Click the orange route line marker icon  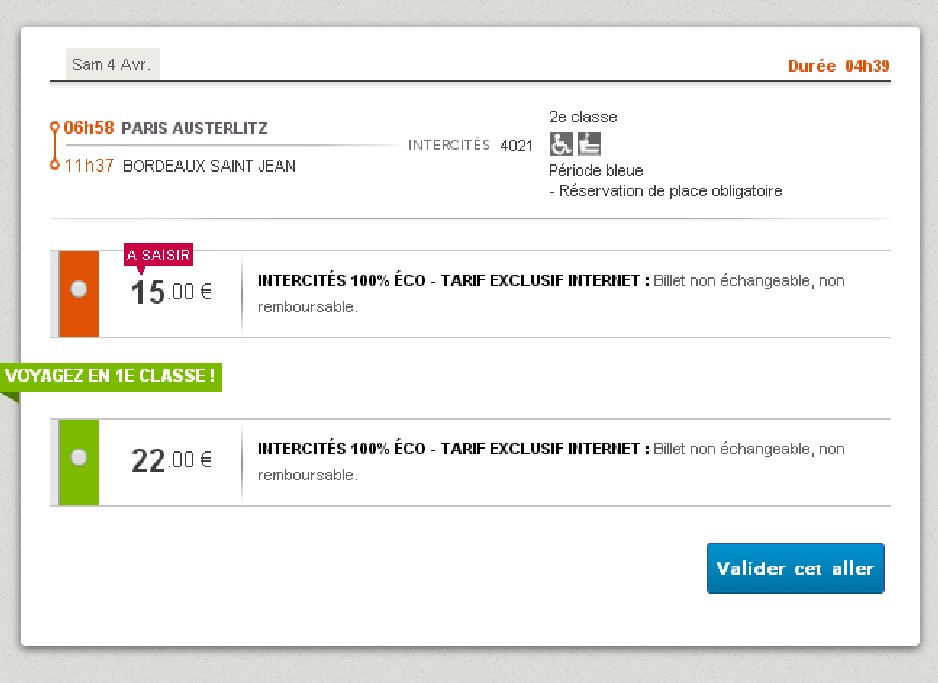(x=55, y=146)
